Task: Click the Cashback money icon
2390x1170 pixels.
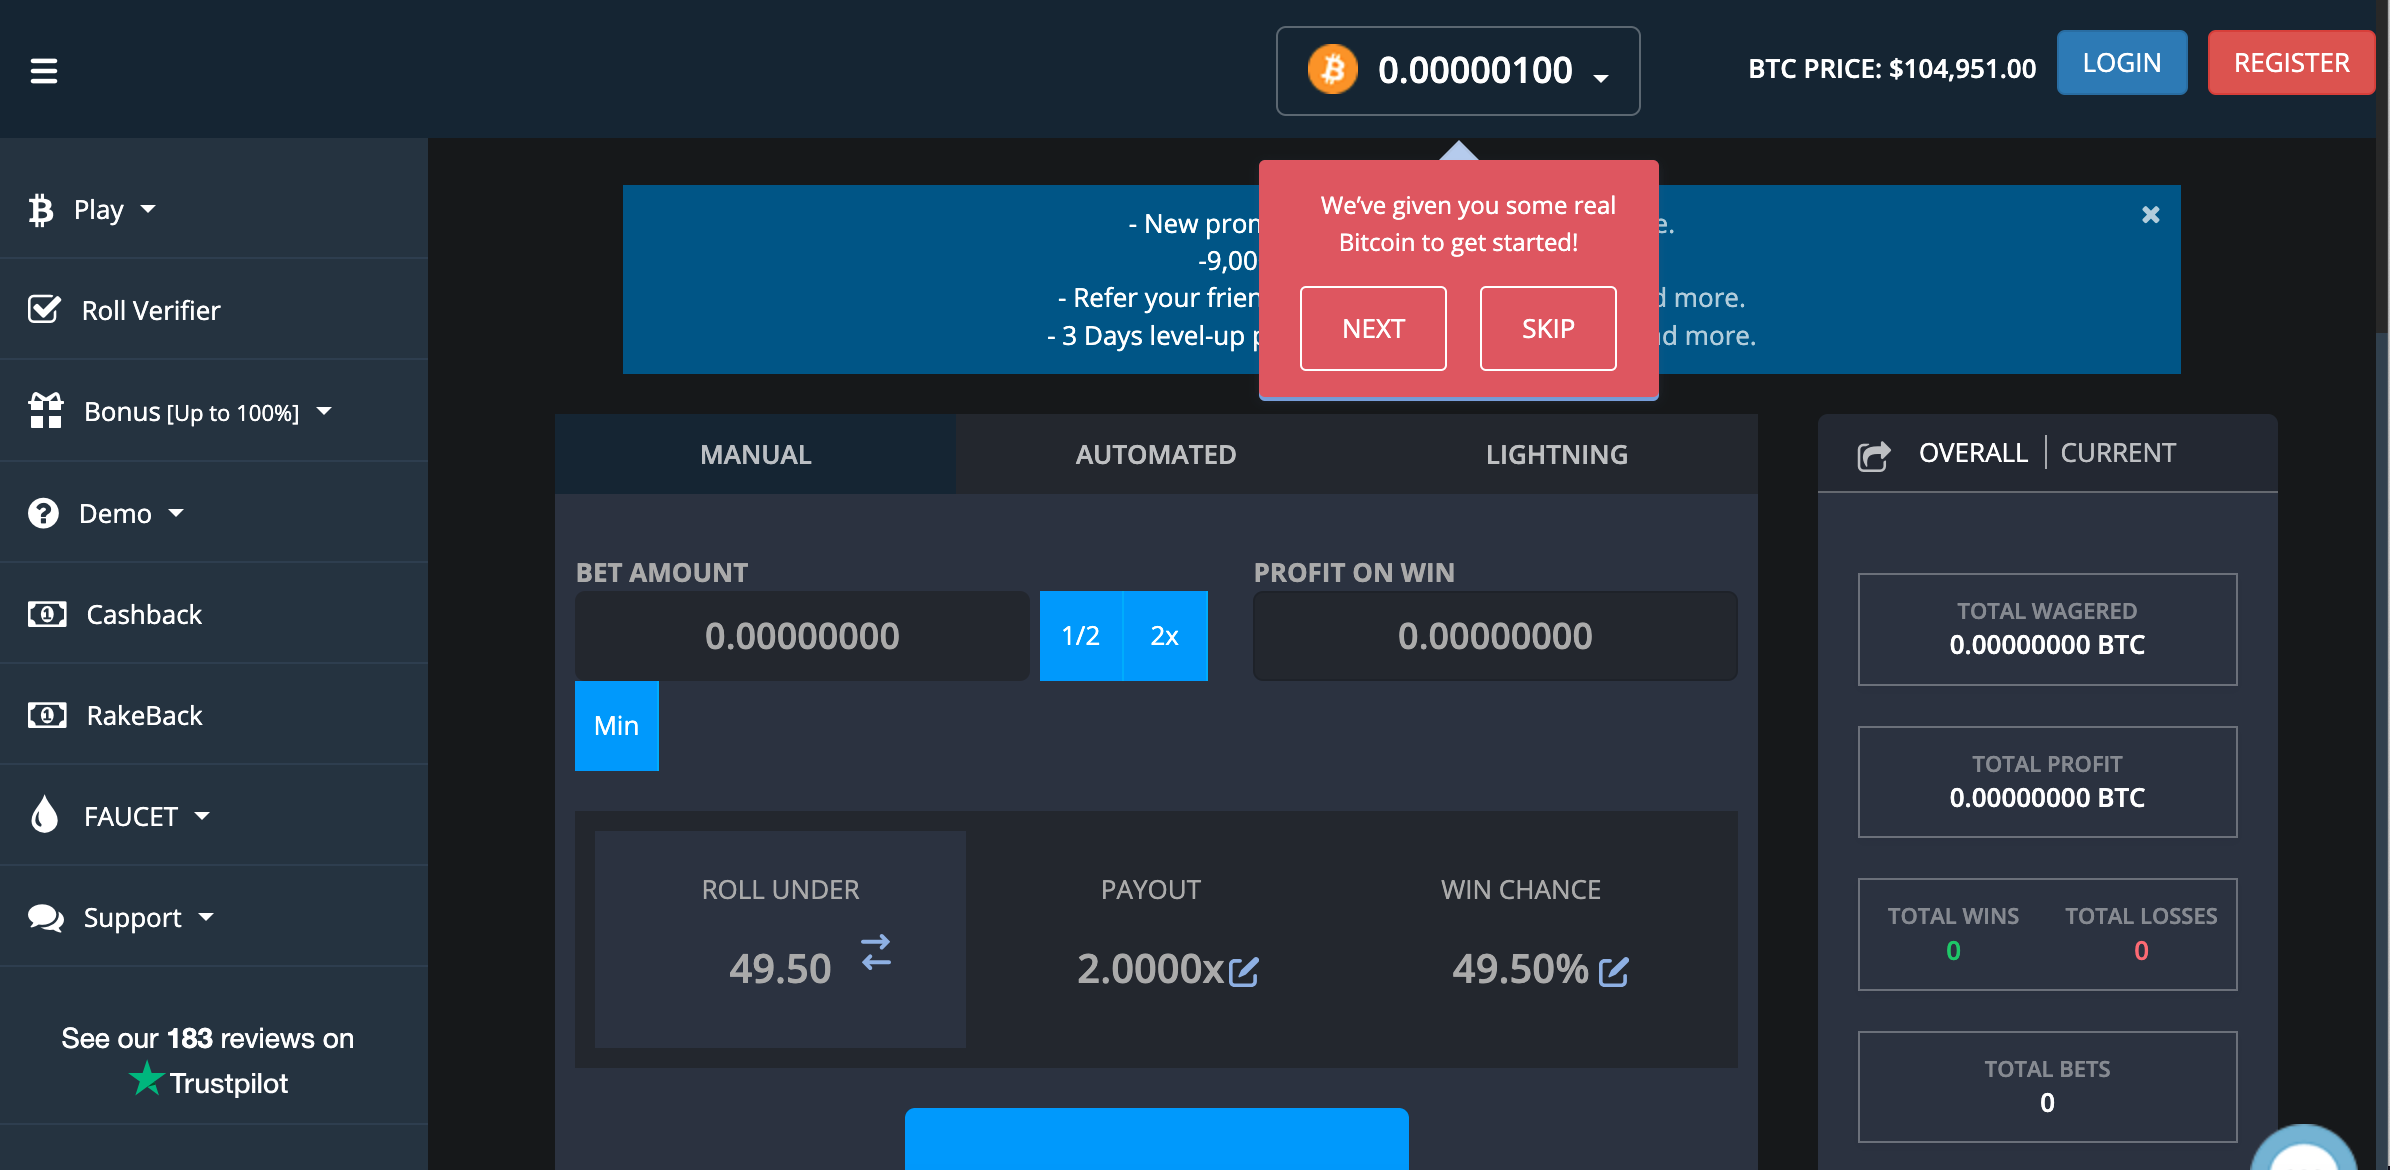Action: click(47, 614)
